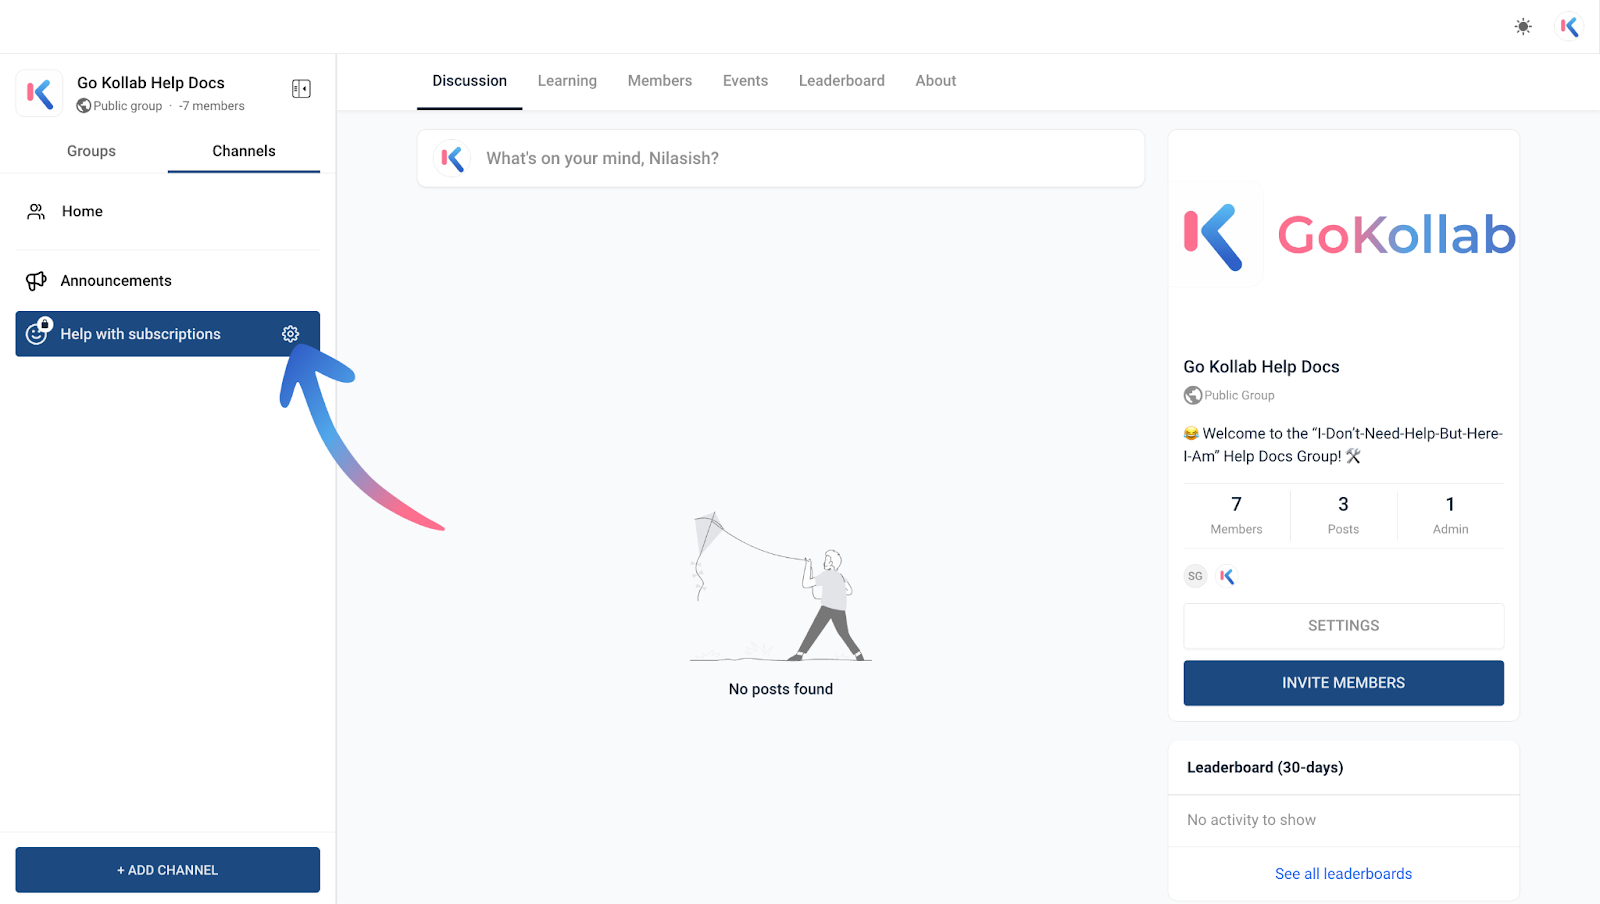This screenshot has height=904, width=1600.
Task: Click the 1 Admin stat
Action: coord(1450,515)
